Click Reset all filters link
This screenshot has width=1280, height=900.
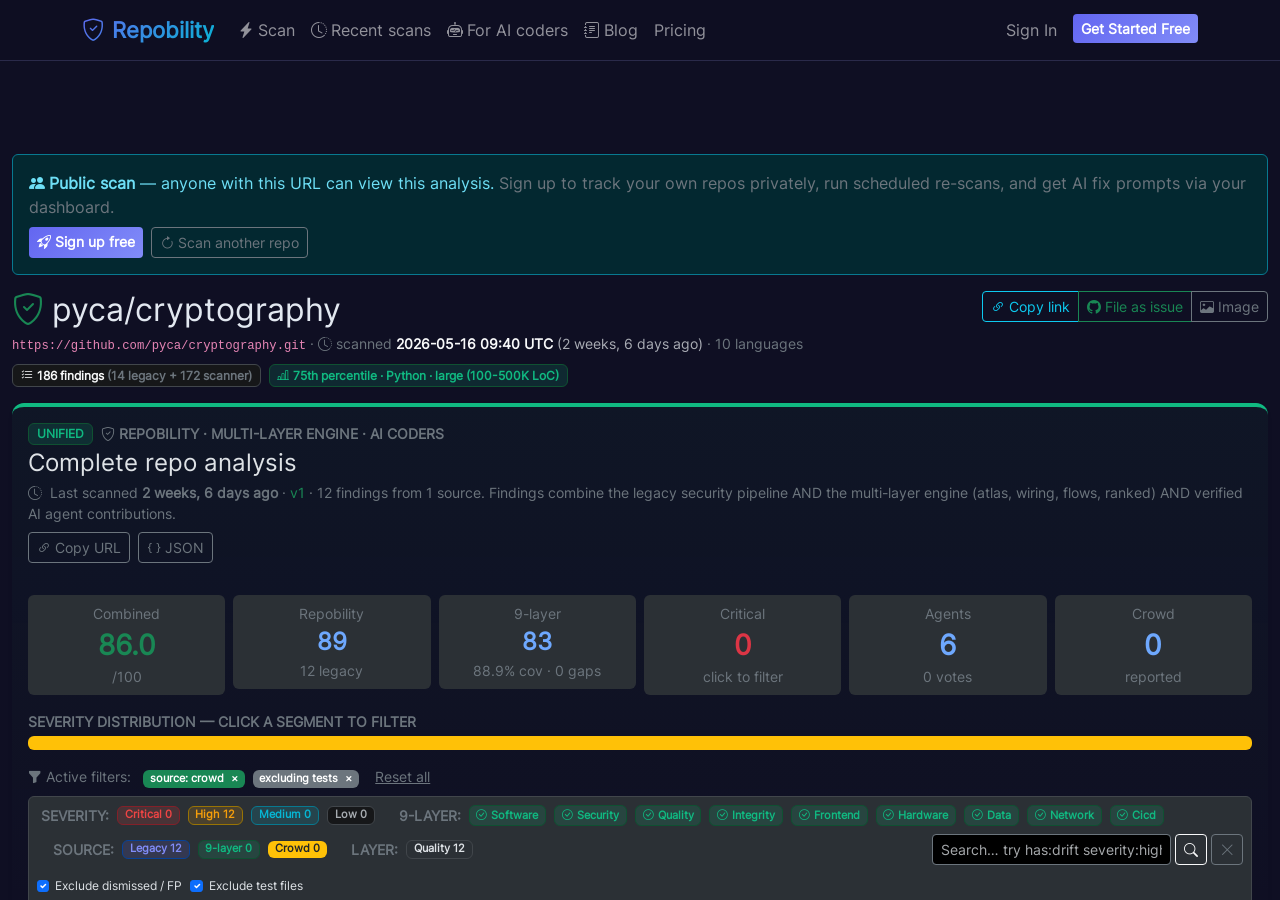click(x=402, y=777)
